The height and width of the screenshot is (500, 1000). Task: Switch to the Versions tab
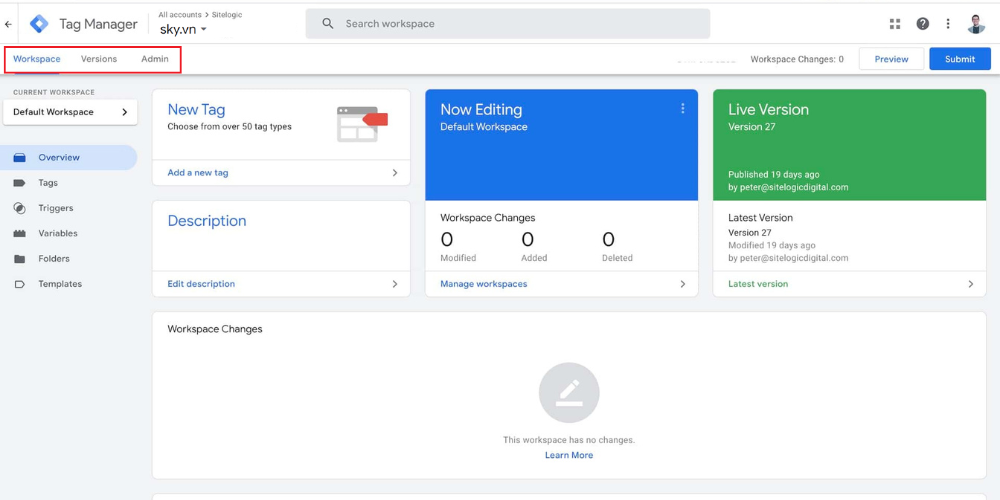[x=99, y=59]
